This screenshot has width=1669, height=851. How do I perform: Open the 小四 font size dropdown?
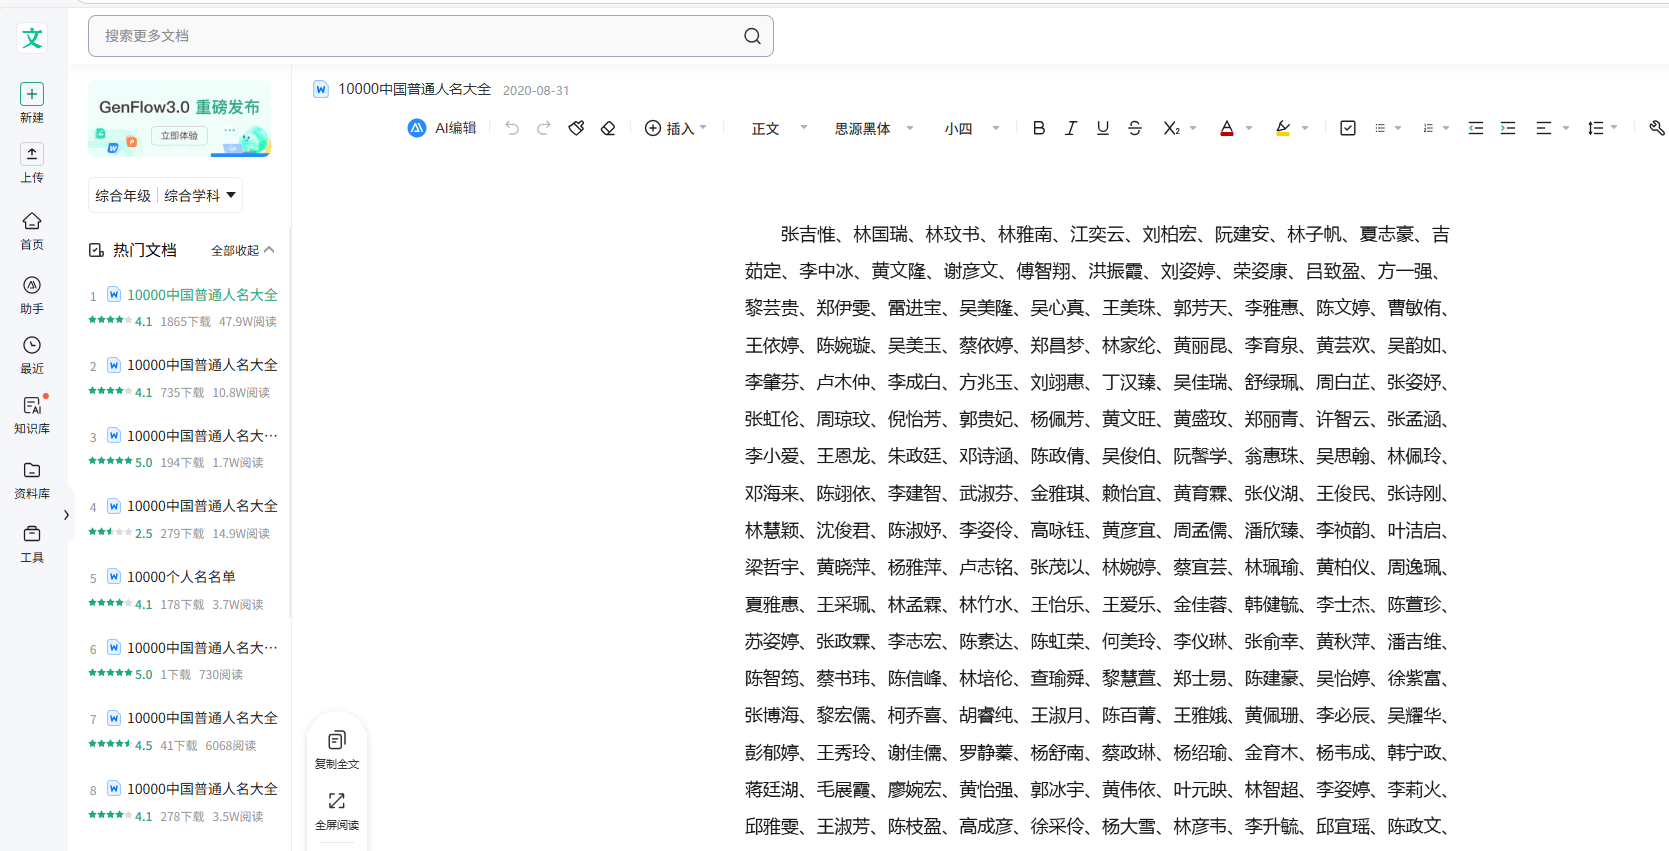[971, 128]
